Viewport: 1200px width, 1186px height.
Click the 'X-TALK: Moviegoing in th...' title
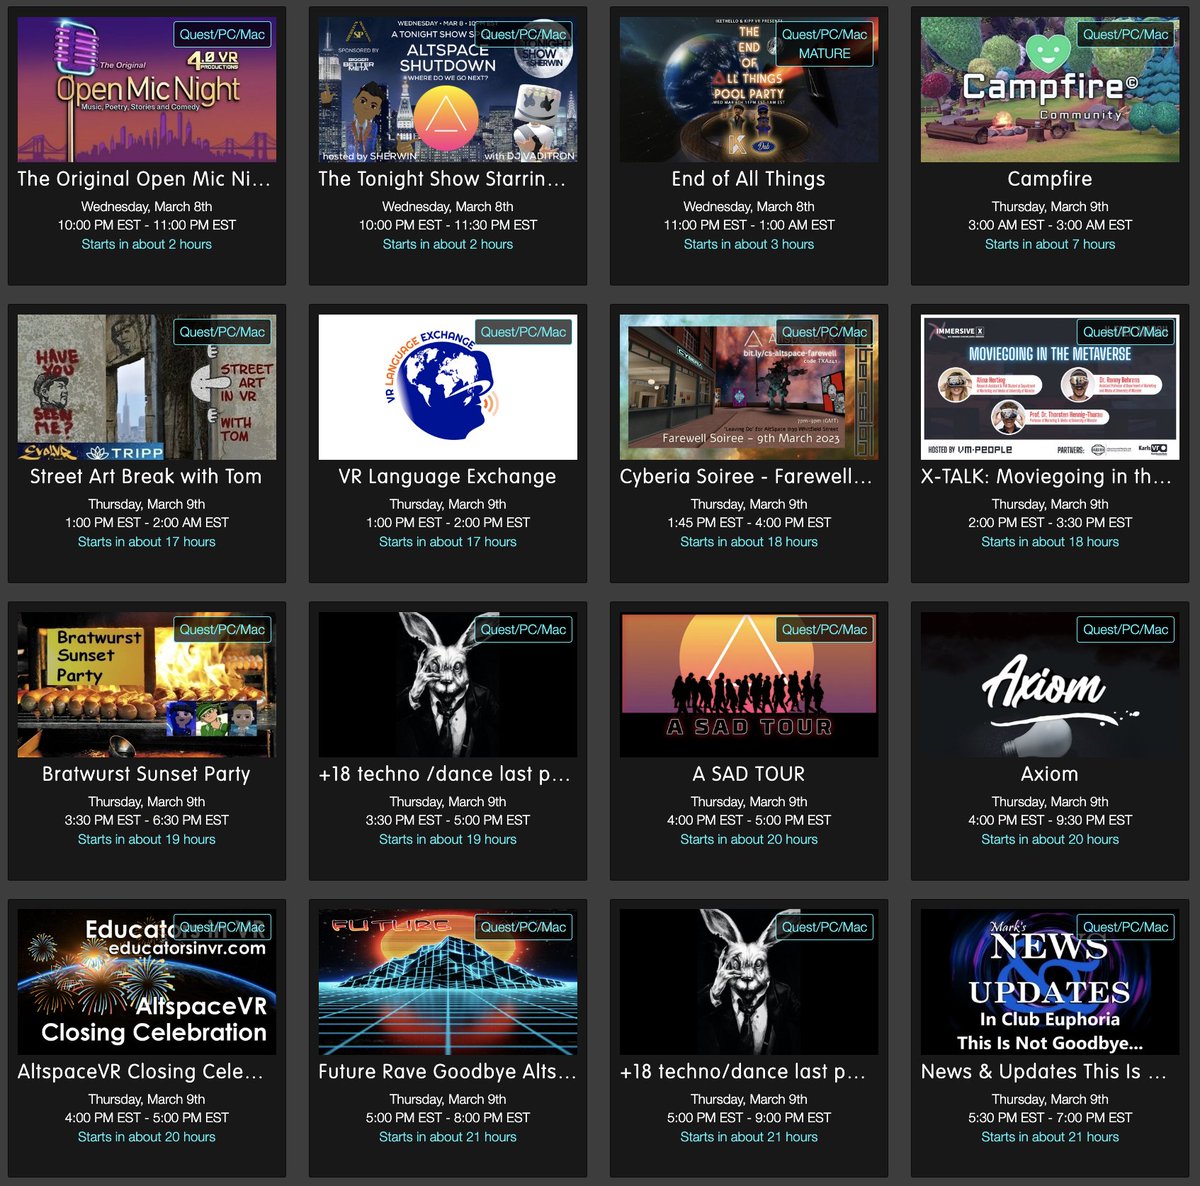coord(1046,476)
